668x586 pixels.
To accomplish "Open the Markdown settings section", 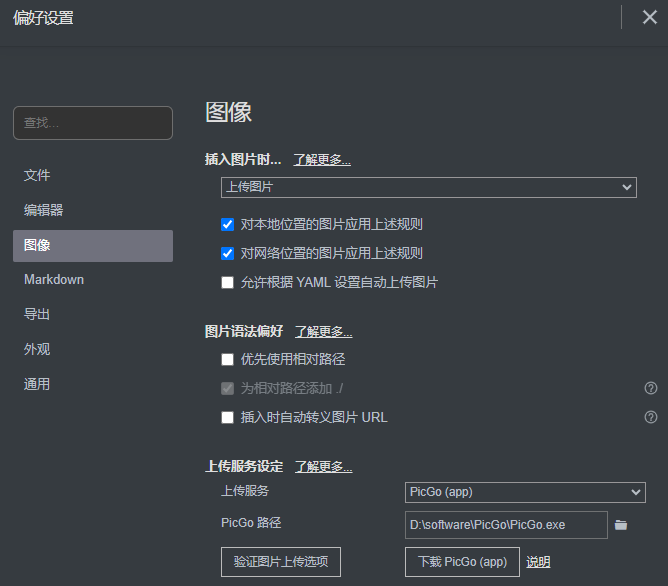I will coord(93,280).
